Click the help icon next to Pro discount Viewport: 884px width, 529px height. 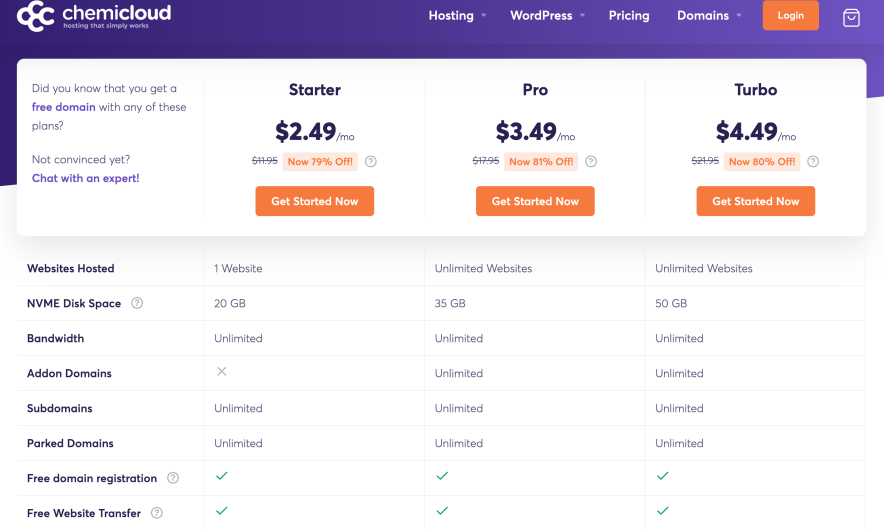coord(591,161)
